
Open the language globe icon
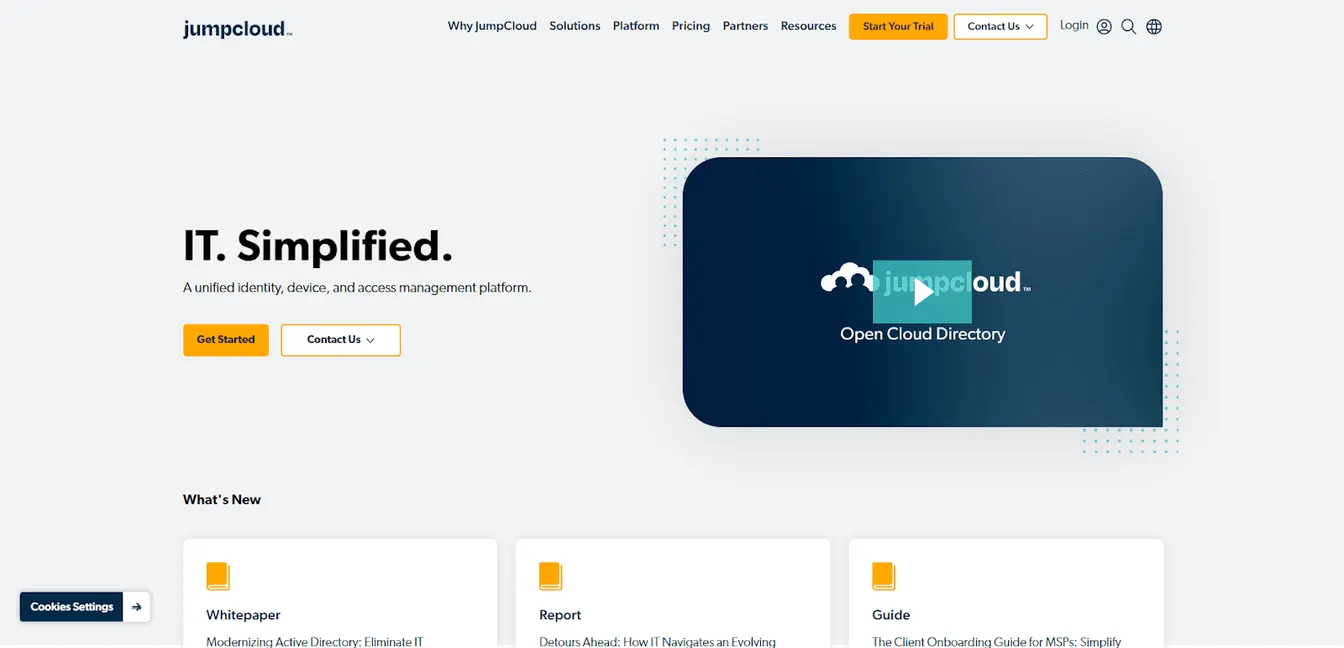[1154, 27]
